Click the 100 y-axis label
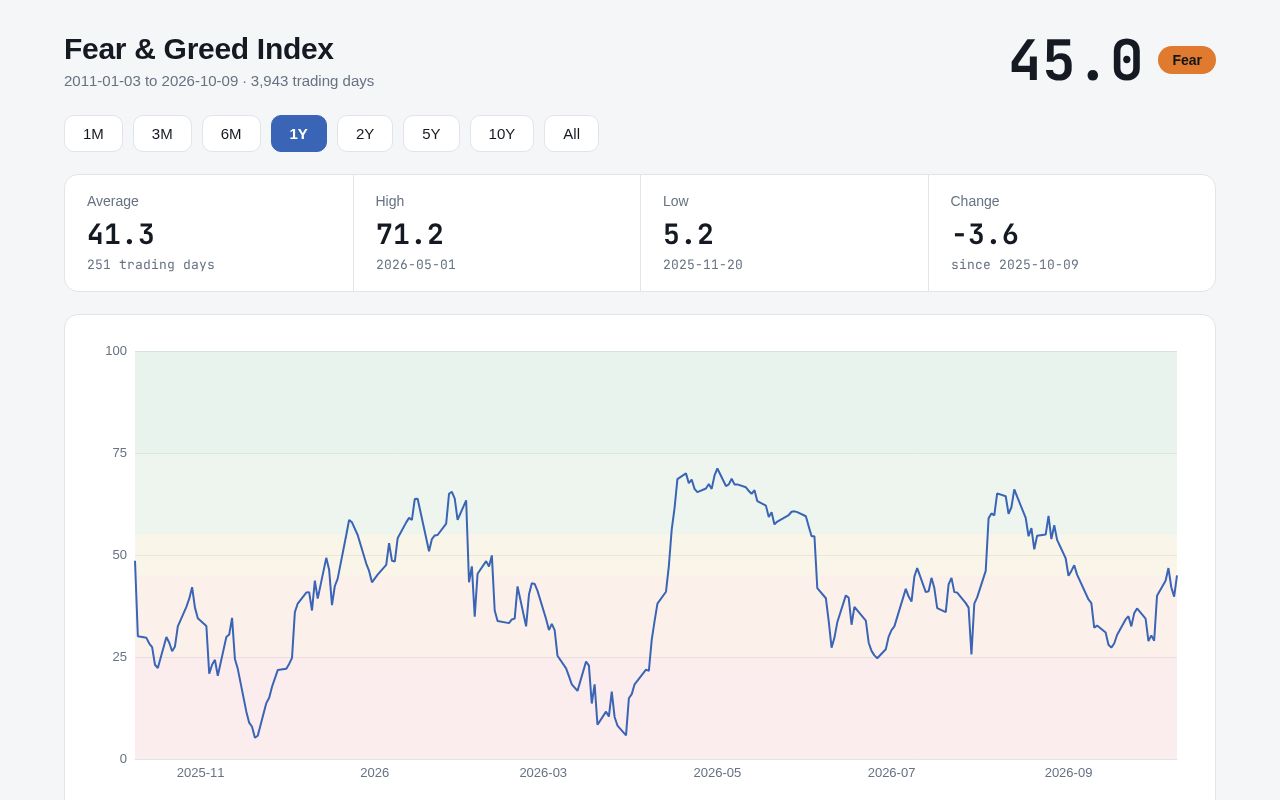 coord(116,351)
